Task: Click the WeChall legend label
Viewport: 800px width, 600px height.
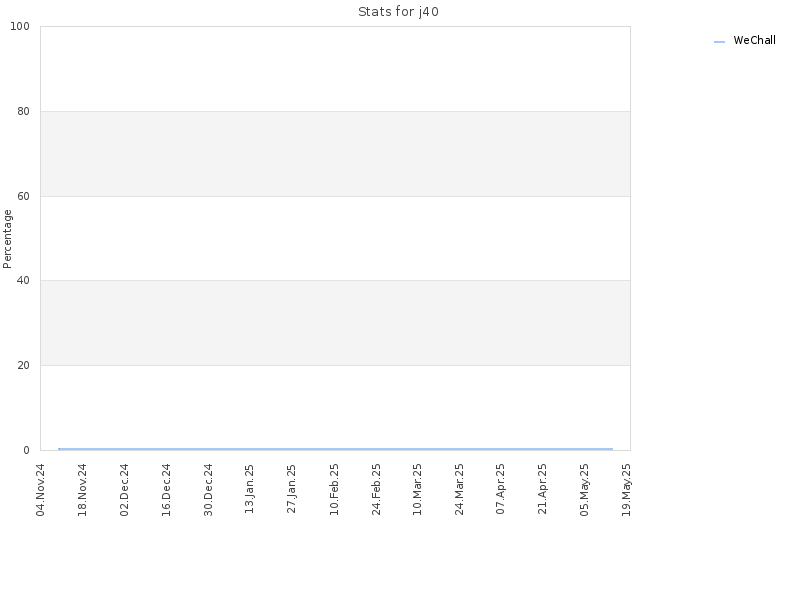Action: tap(754, 40)
